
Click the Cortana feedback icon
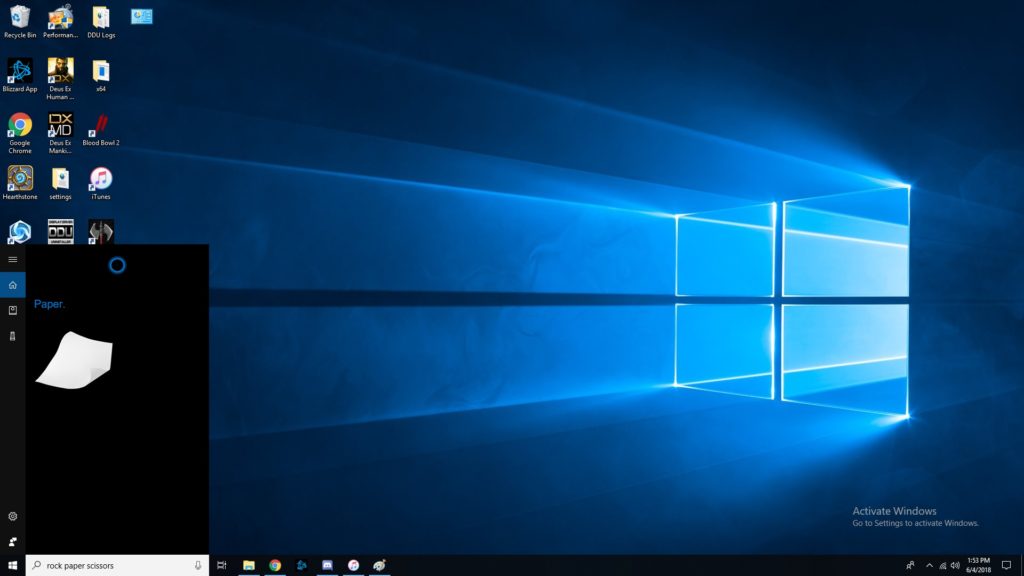(12, 541)
